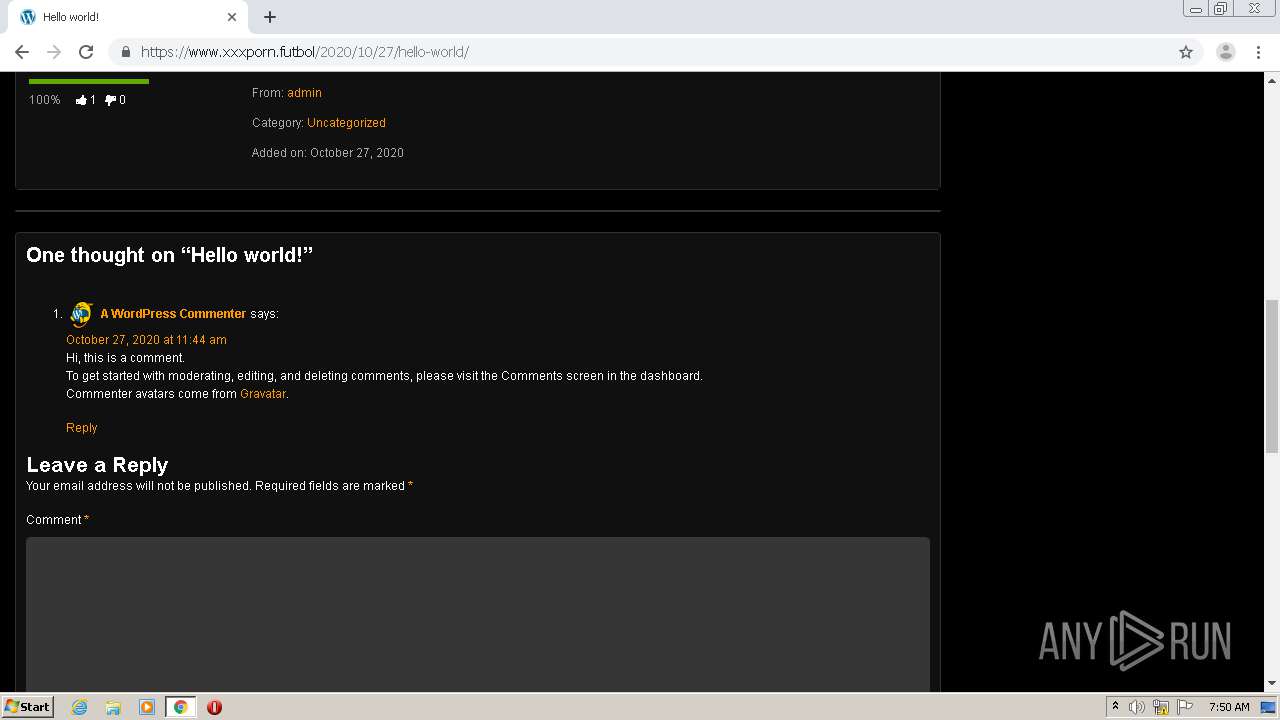Open the volume speaker tray icon
The width and height of the screenshot is (1280, 720).
tap(1137, 707)
